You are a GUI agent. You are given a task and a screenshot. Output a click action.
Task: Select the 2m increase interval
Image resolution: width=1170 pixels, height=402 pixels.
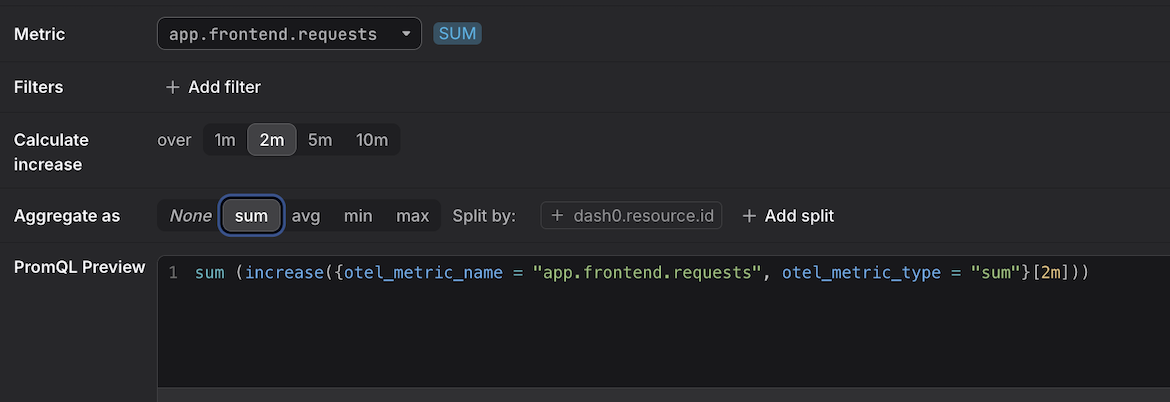pyautogui.click(x=271, y=140)
